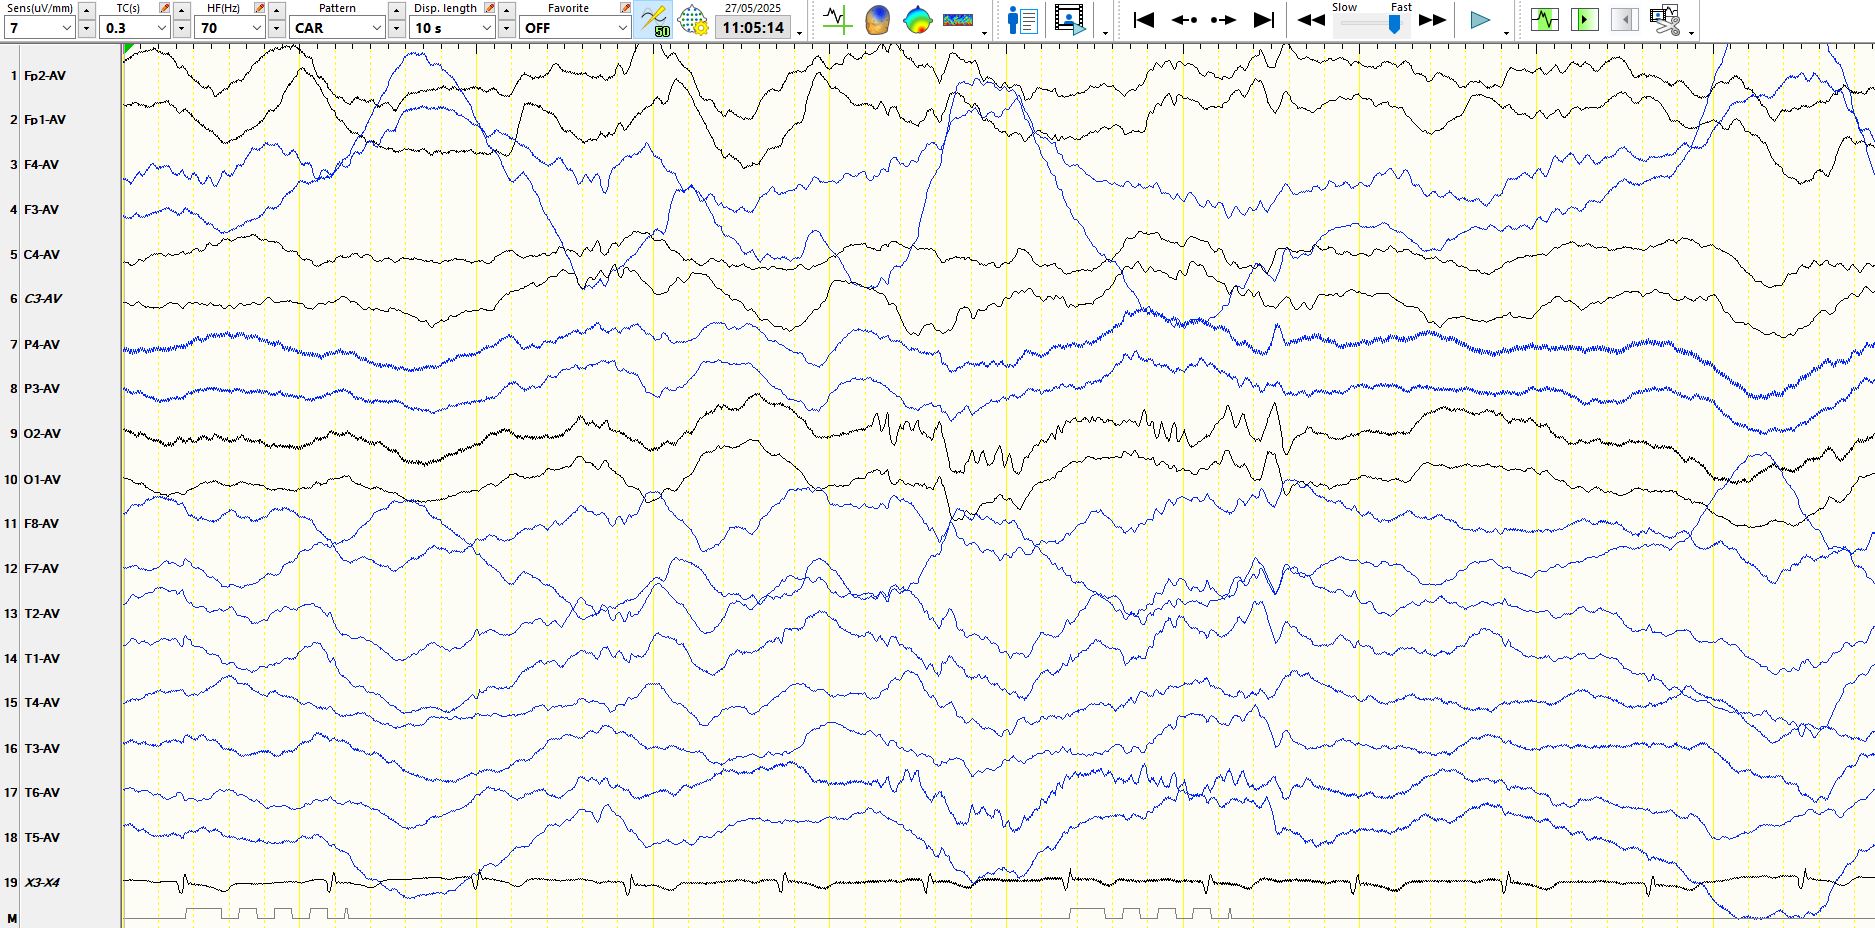The width and height of the screenshot is (1875, 928).
Task: Edit the Favorite setting pencil icon
Action: [x=626, y=8]
